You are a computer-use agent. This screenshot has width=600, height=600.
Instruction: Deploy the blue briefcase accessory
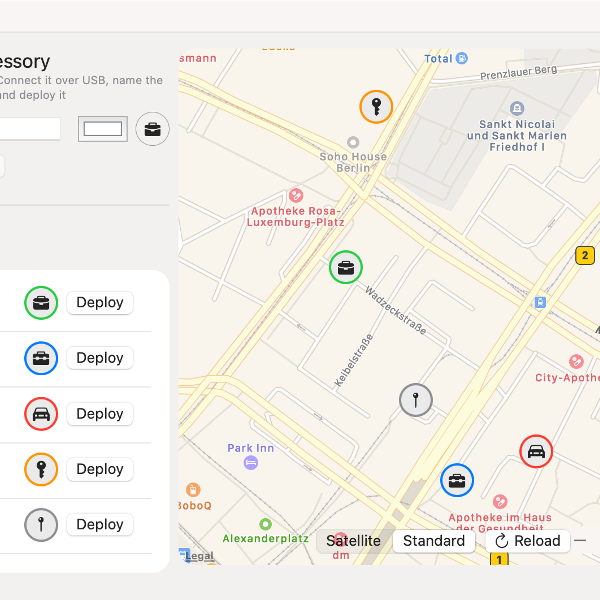100,358
